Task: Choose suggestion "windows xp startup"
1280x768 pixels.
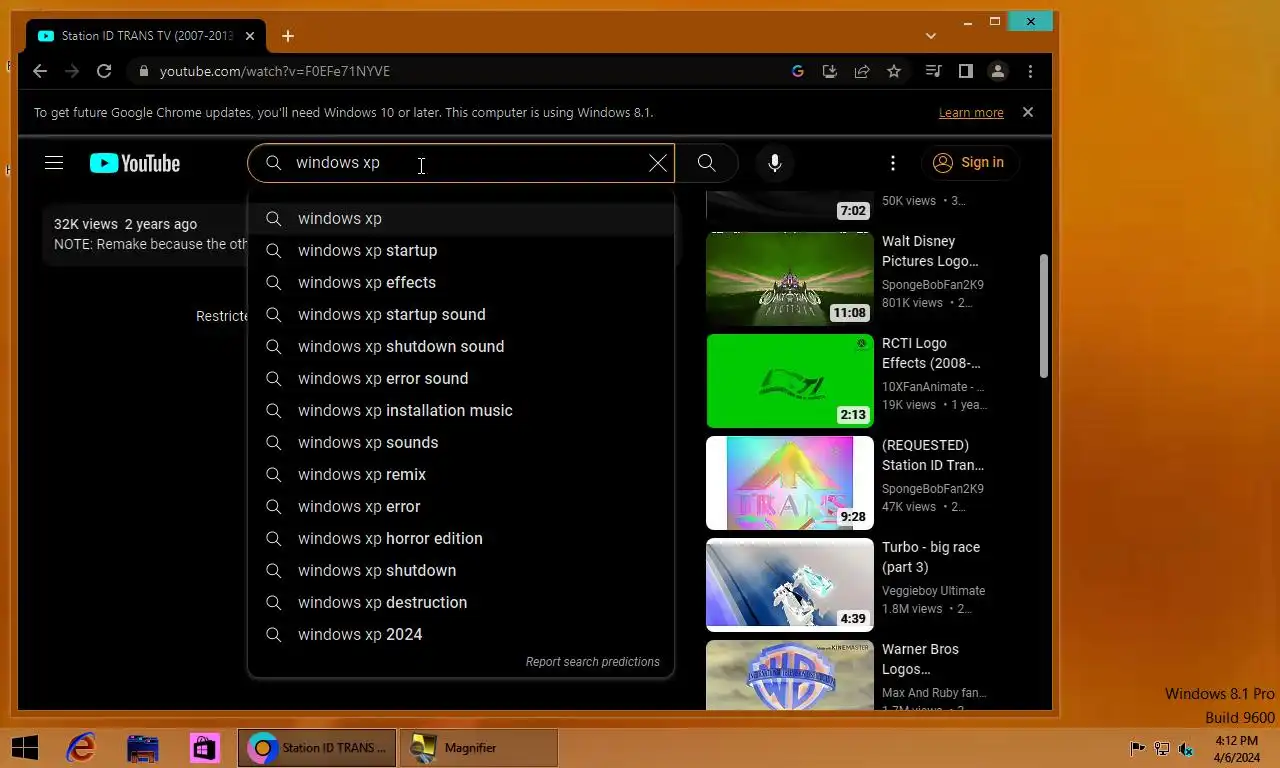Action: 460,250
